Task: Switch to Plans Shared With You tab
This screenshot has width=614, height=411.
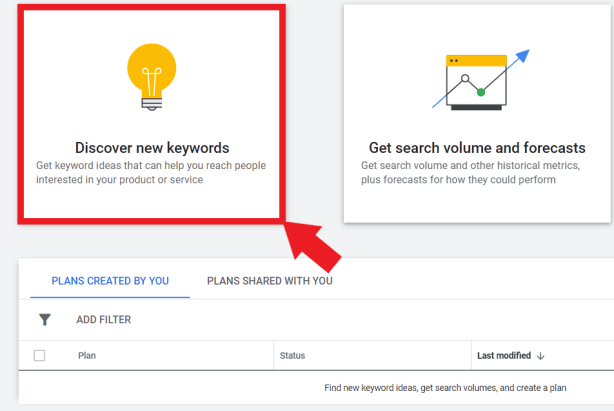Action: 270,281
